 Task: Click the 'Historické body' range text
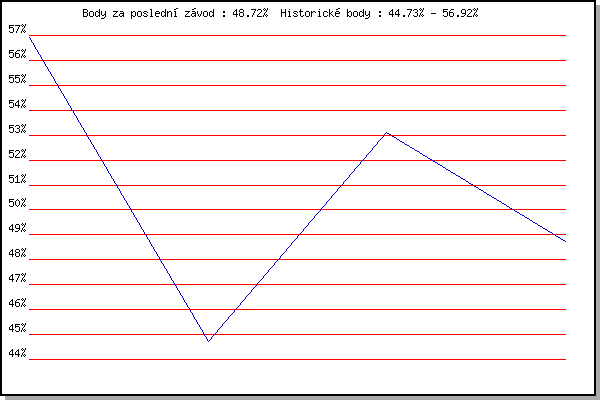click(379, 13)
